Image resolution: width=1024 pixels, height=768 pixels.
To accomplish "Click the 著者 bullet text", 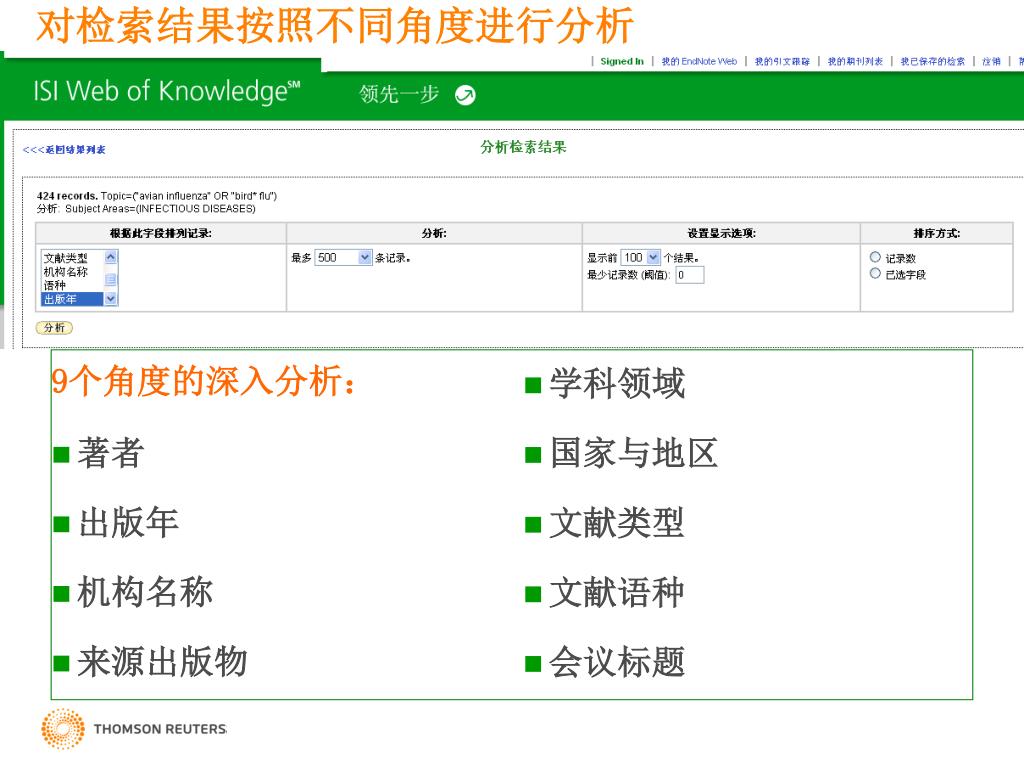I will [x=111, y=453].
